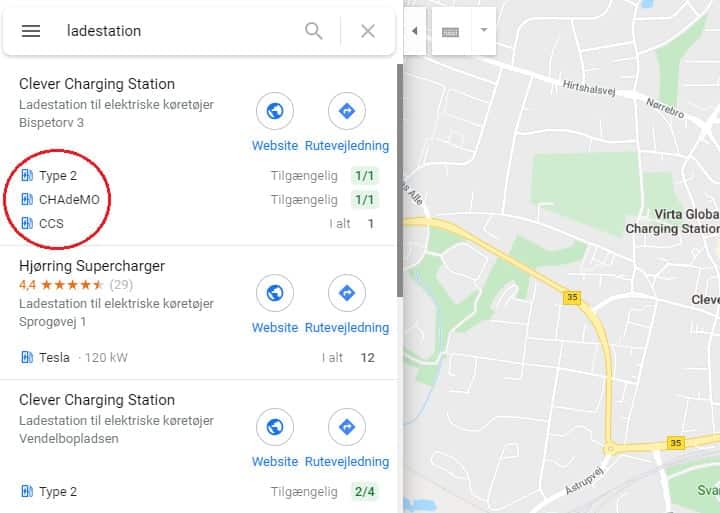Clear the ladestation search
Image resolution: width=720 pixels, height=513 pixels.
coord(368,31)
